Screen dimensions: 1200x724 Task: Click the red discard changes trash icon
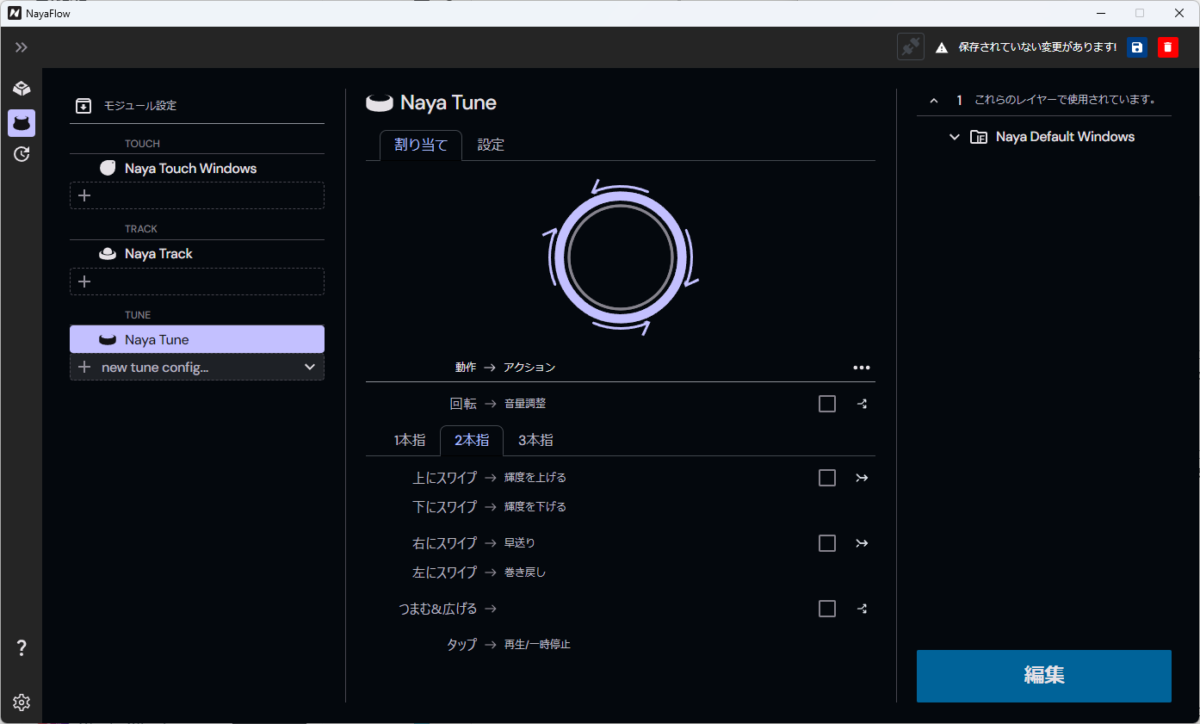tap(1168, 47)
